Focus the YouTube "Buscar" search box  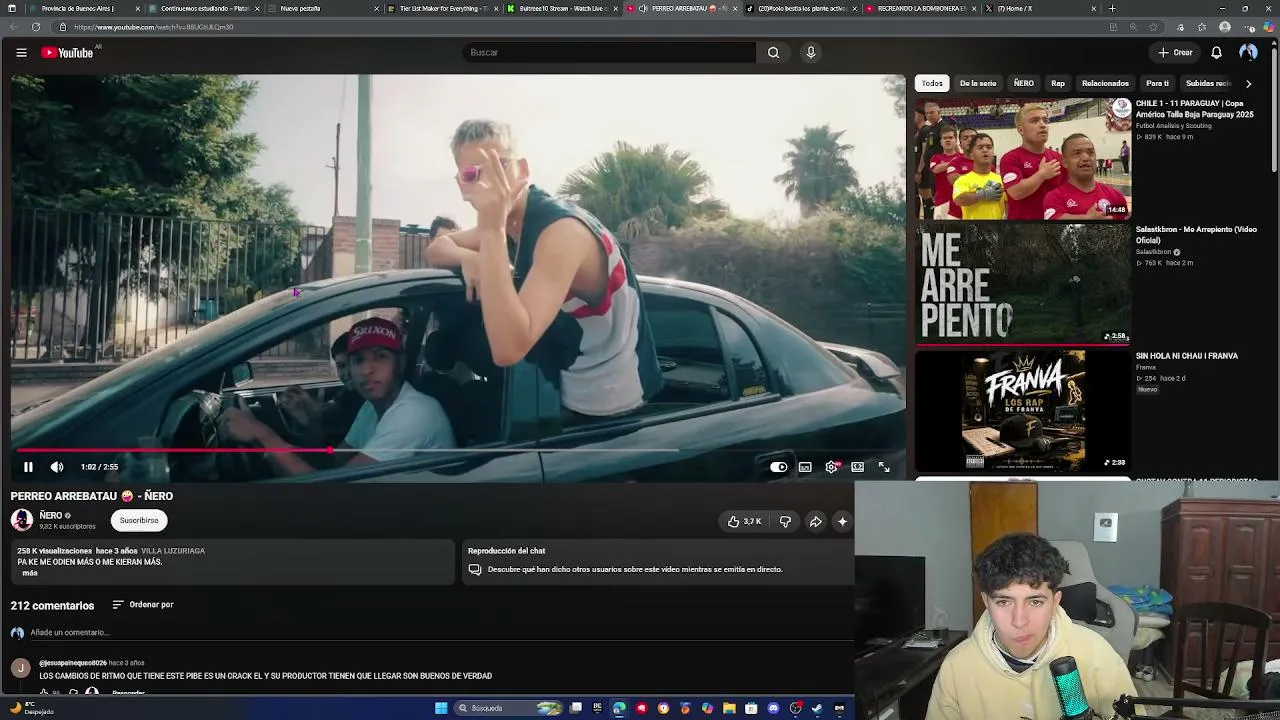[609, 52]
